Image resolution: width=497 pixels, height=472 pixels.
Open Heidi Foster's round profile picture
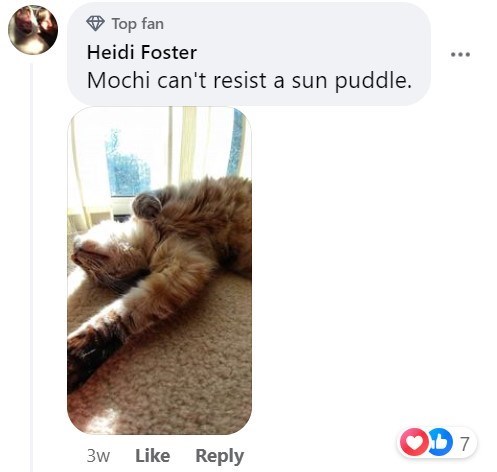33,30
